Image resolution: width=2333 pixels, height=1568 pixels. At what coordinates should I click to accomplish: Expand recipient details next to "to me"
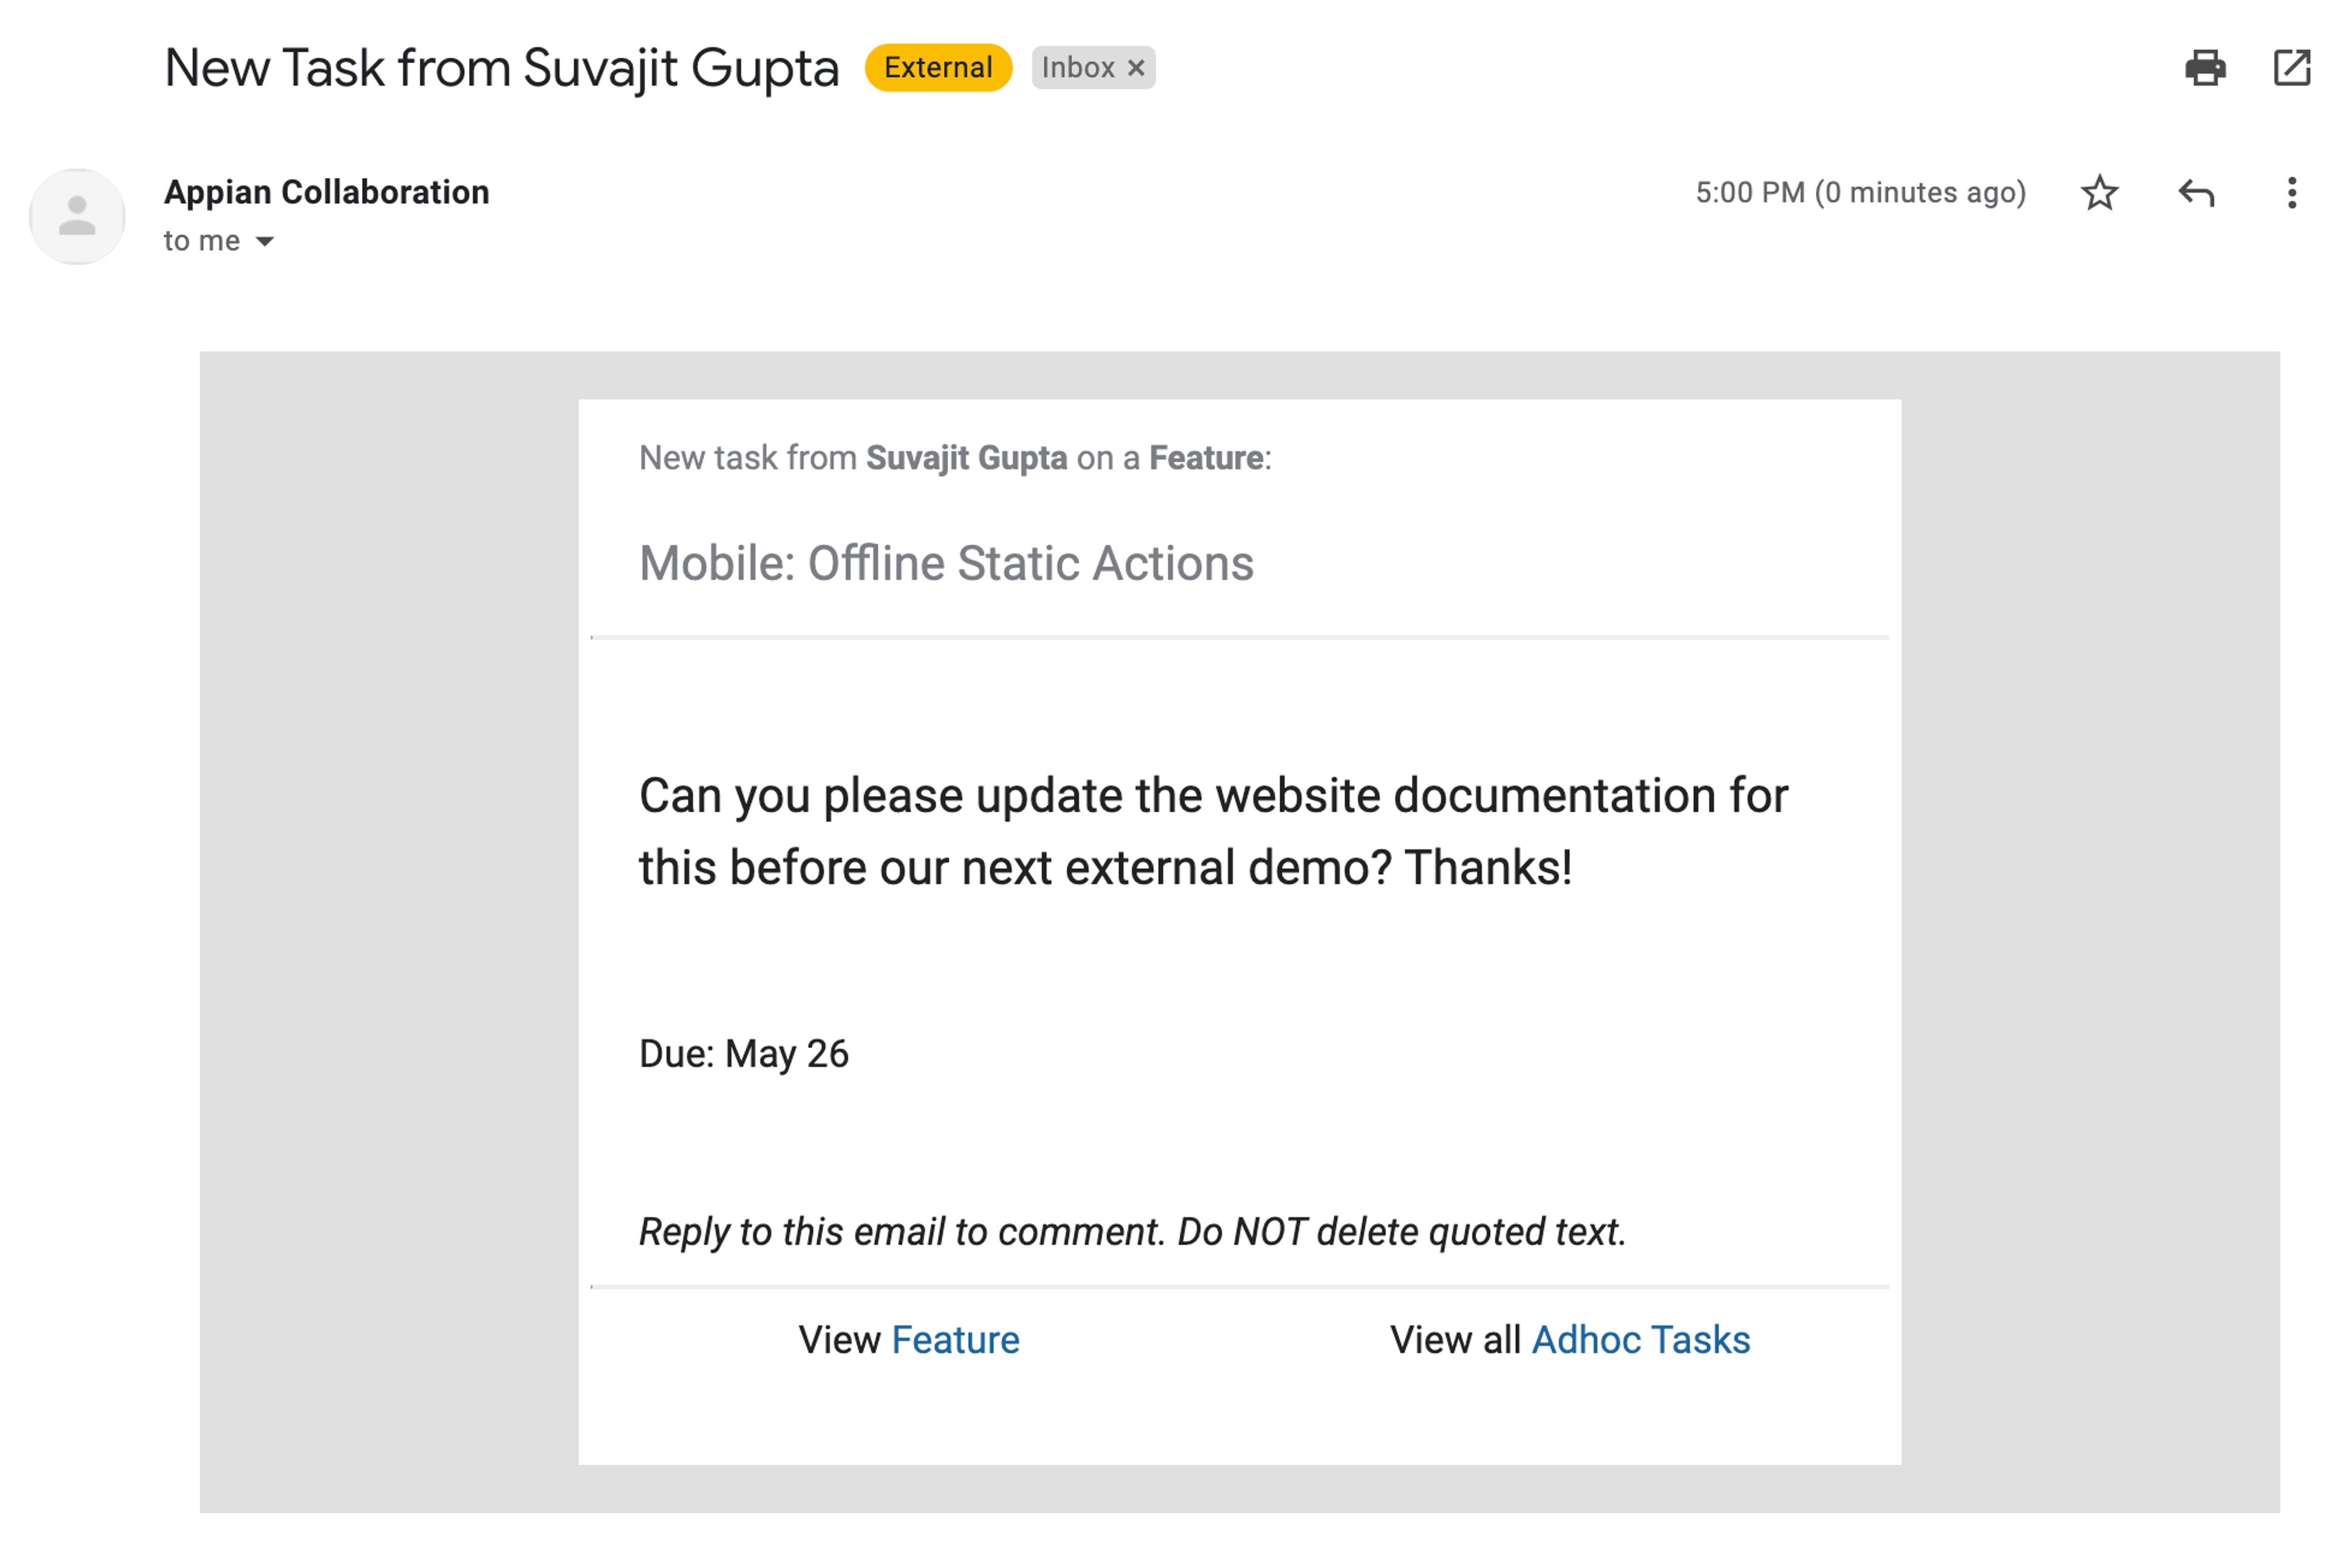tap(264, 241)
